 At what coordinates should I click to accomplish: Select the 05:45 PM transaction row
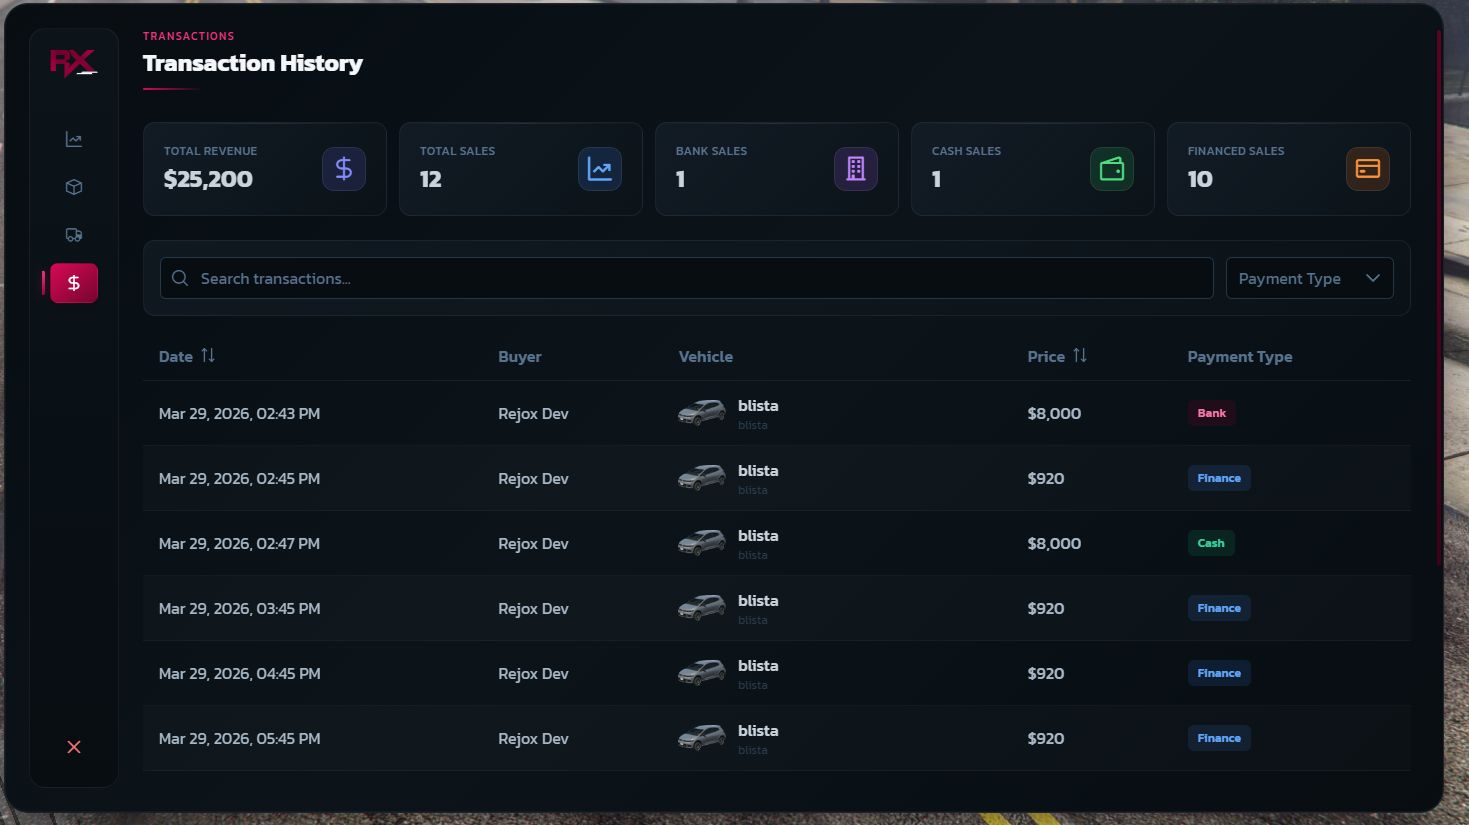pyautogui.click(x=776, y=738)
